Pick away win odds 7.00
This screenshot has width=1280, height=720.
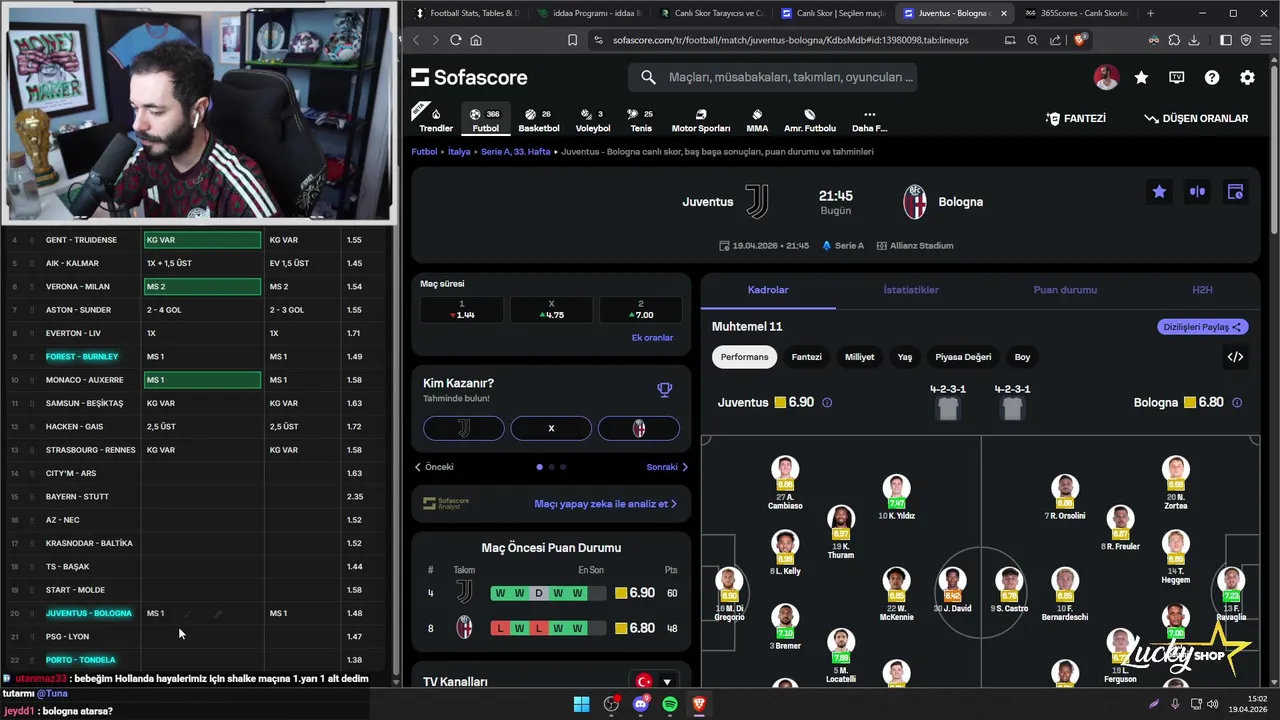pyautogui.click(x=641, y=310)
